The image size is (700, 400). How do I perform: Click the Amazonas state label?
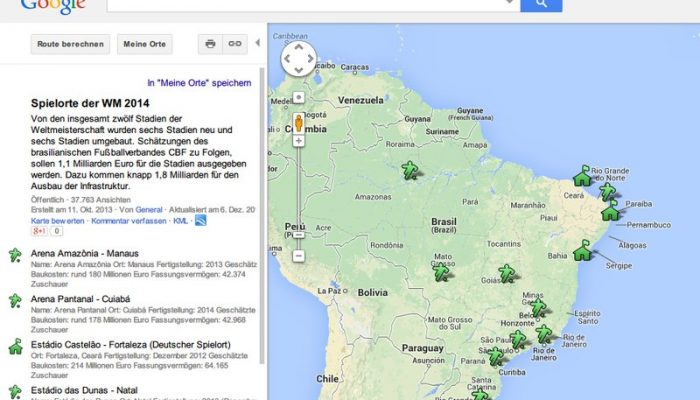(373, 197)
